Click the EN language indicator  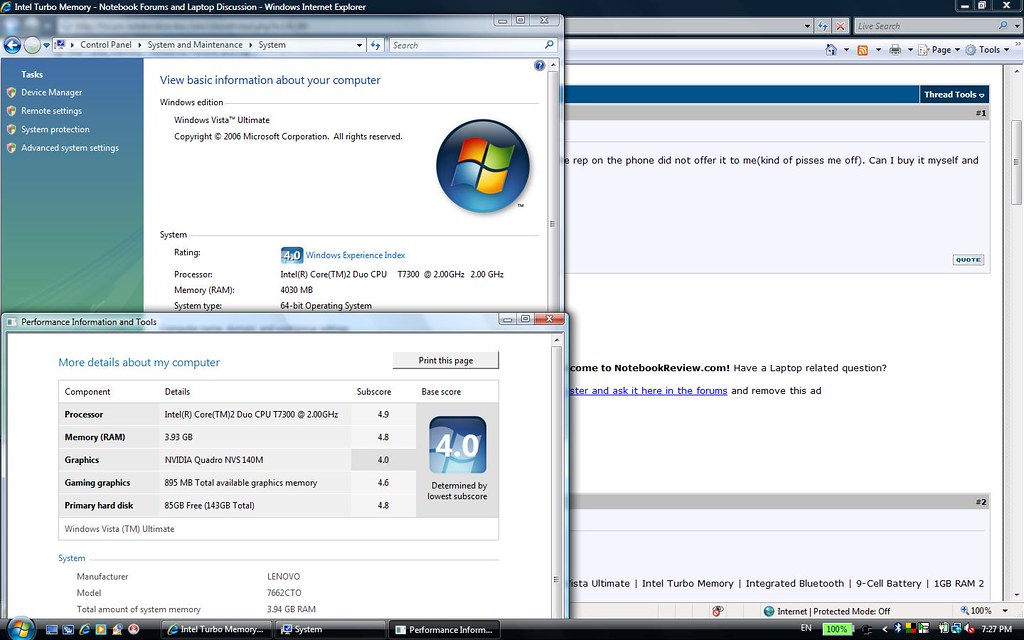click(806, 628)
